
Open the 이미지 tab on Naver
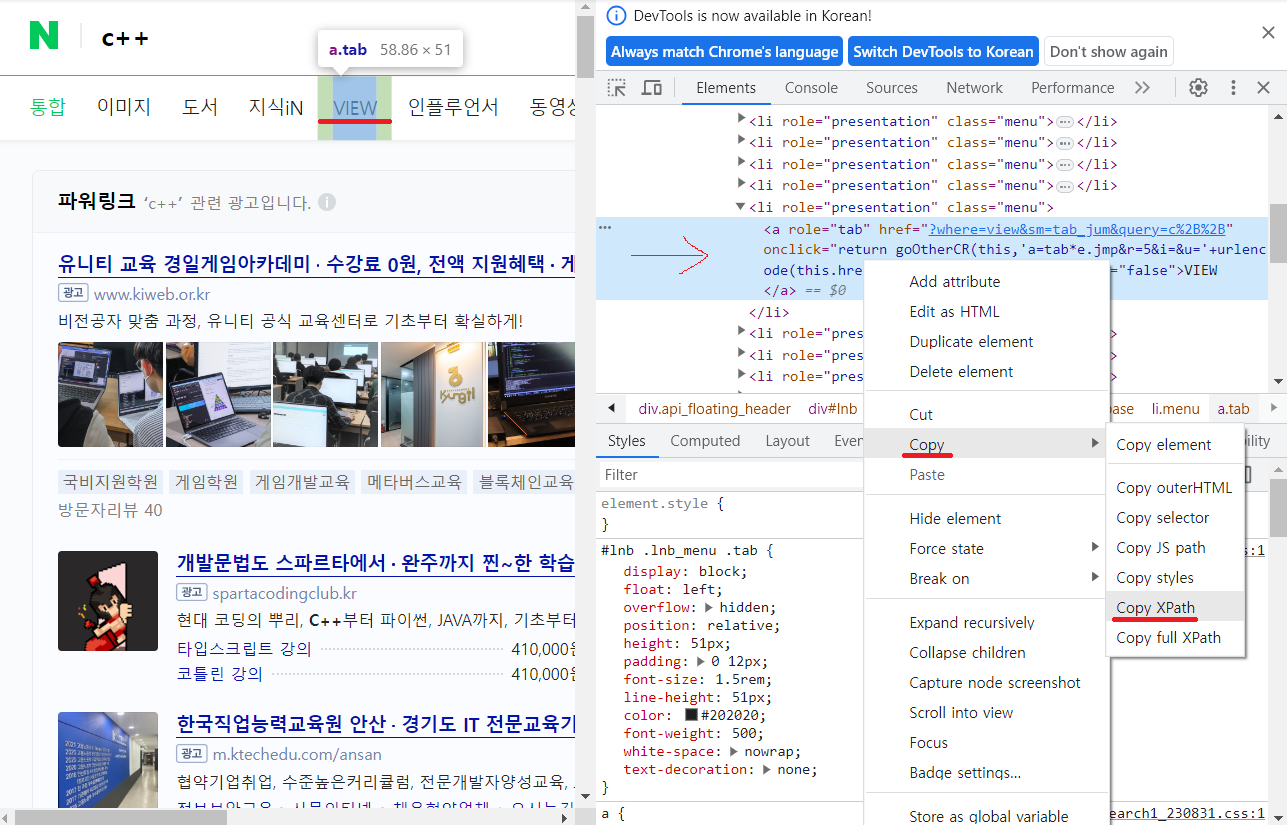click(x=124, y=107)
